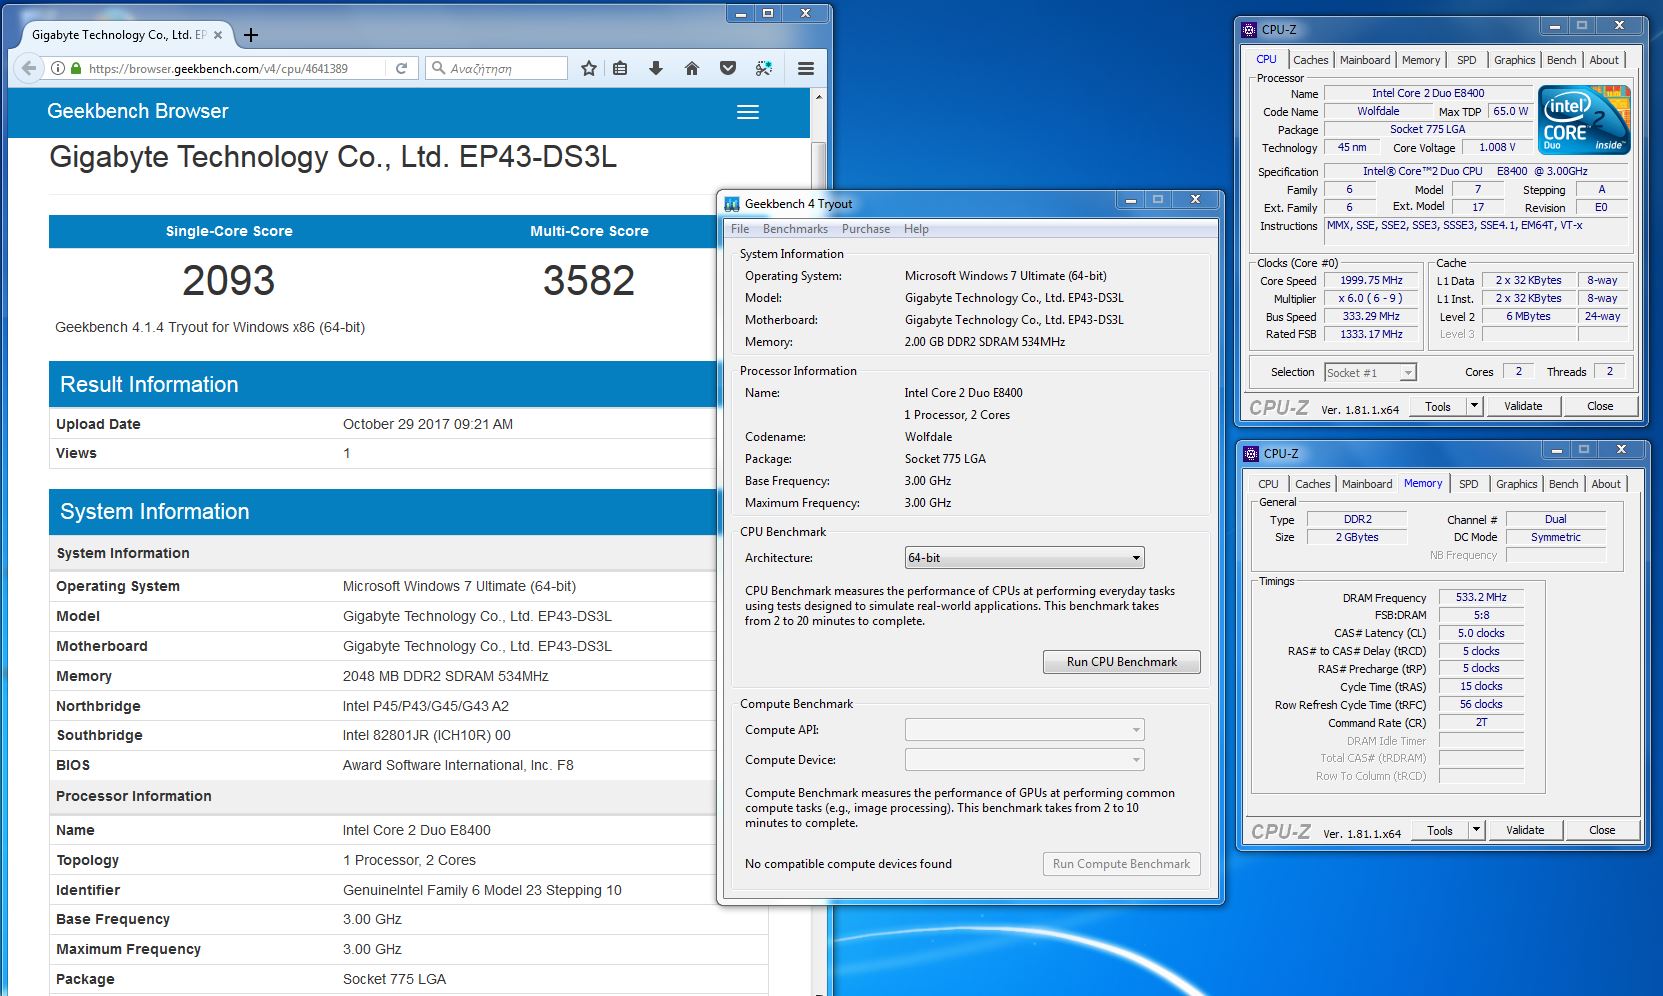Click Validate in lower CPU-Z window

pos(1525,830)
